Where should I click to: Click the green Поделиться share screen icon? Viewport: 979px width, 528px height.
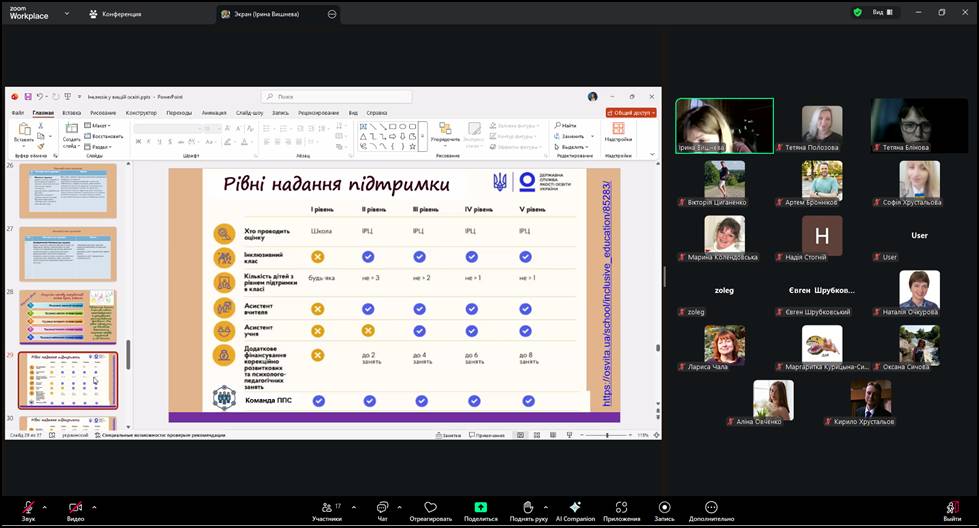pyautogui.click(x=480, y=508)
